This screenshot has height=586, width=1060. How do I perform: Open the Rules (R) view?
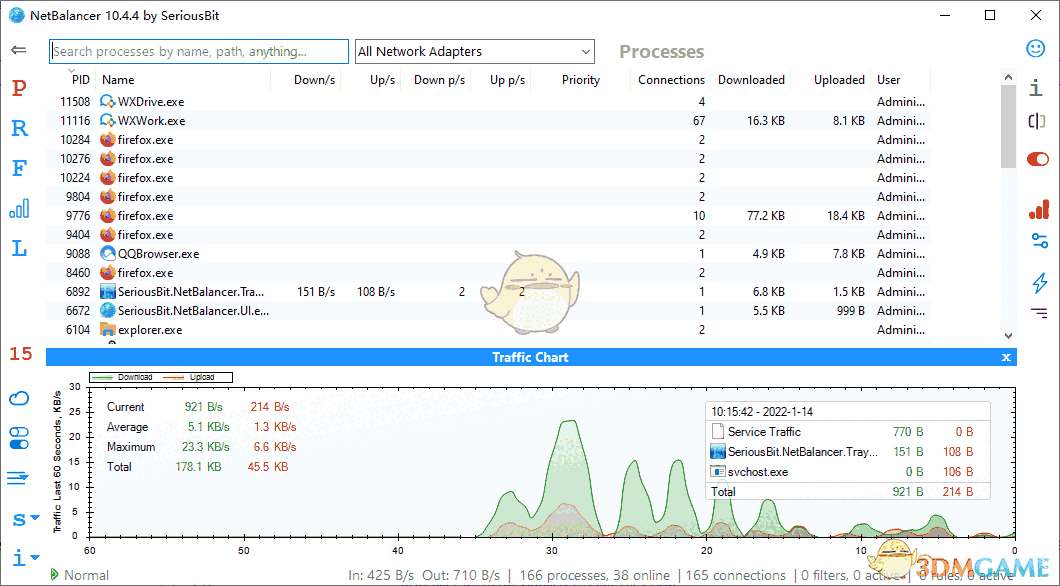pos(18,128)
